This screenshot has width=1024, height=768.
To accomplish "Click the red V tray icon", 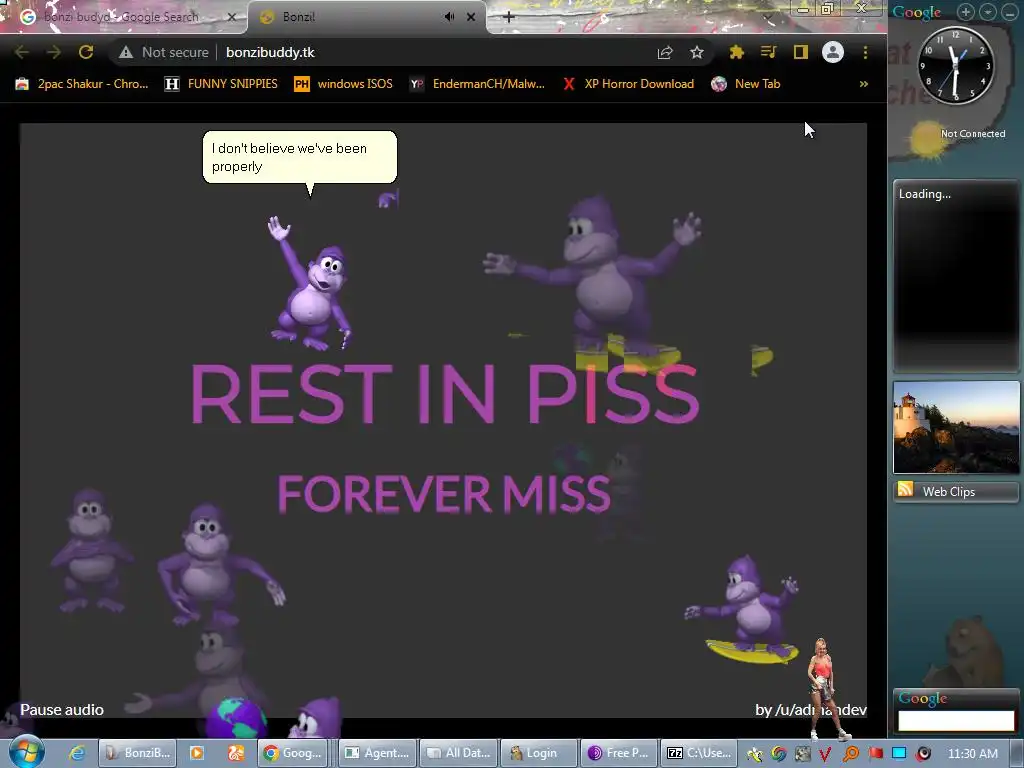I will pos(825,754).
